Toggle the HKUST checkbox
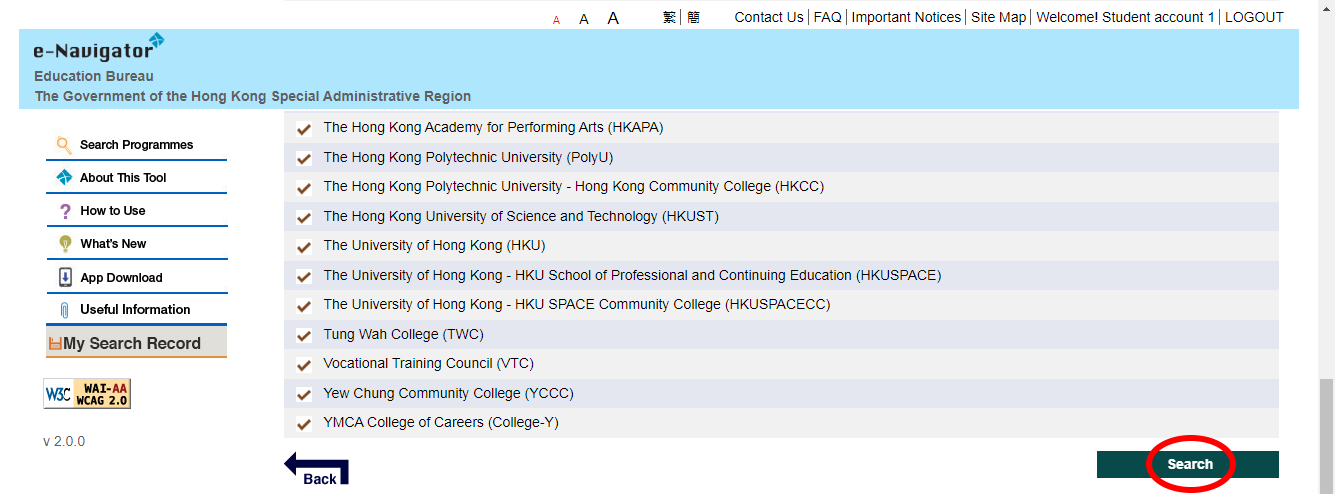The height and width of the screenshot is (494, 1335). [x=304, y=217]
